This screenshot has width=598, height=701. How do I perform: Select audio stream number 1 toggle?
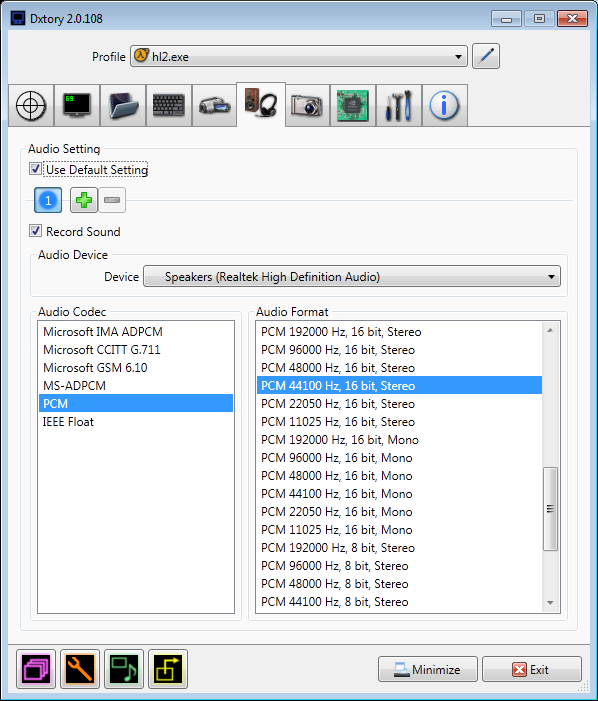tap(48, 200)
